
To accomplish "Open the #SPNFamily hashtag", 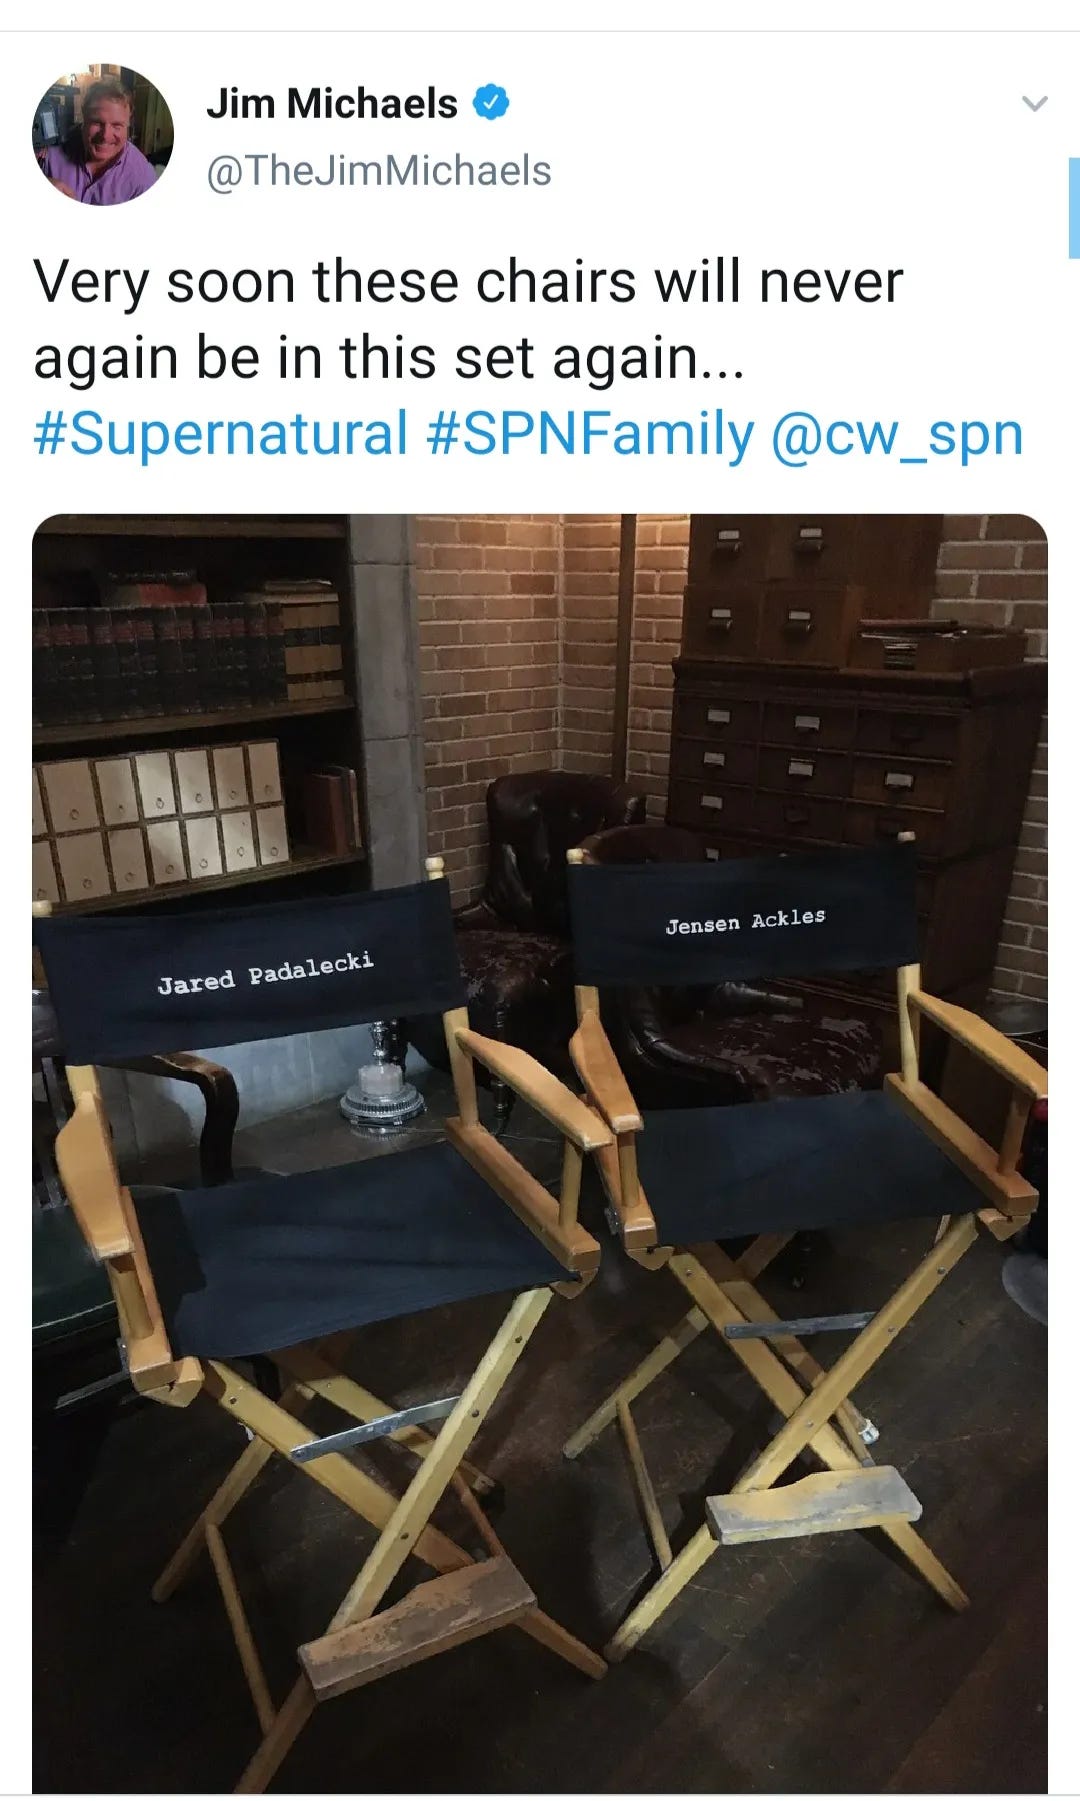I will [590, 434].
